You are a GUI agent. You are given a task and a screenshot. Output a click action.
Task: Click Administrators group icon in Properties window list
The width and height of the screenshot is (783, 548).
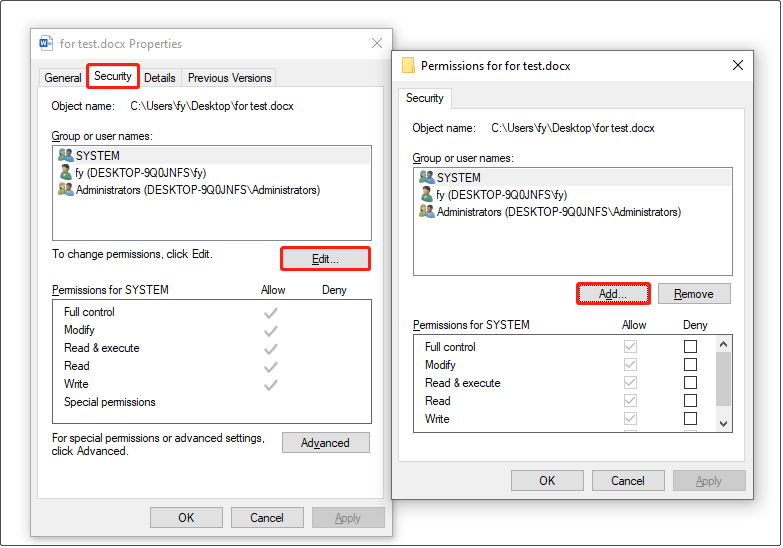click(65, 189)
